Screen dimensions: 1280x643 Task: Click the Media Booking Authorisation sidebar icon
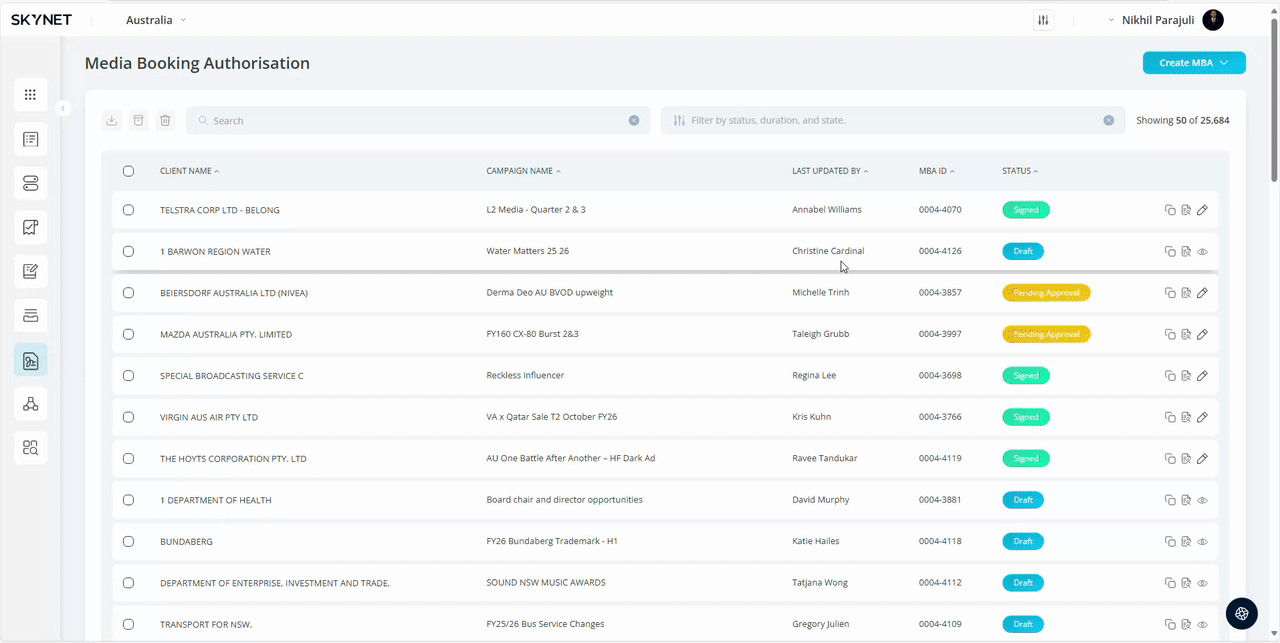pos(30,360)
